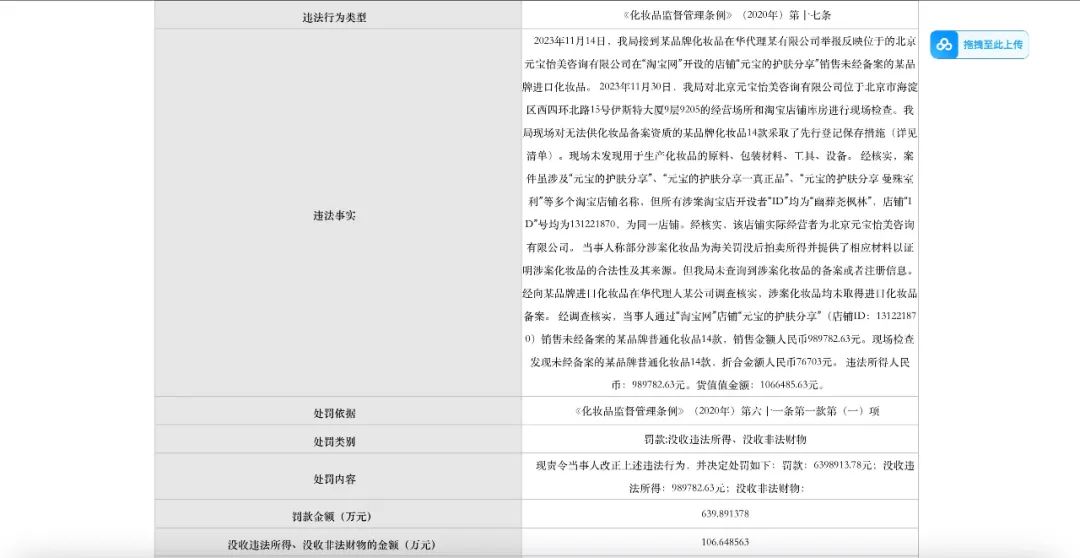Select the text 罚款:6398913.78元
This screenshot has width=1080, height=558.
tap(828, 466)
